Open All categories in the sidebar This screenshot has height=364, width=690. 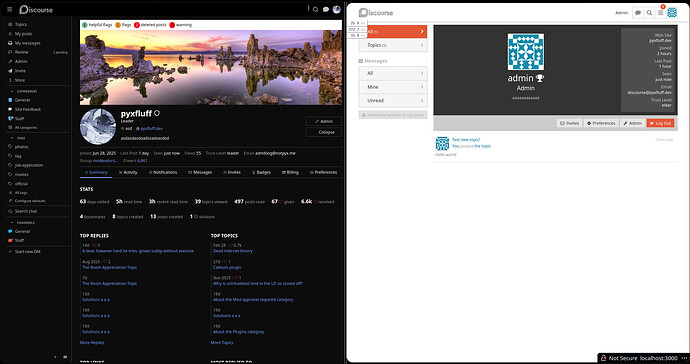pos(26,128)
